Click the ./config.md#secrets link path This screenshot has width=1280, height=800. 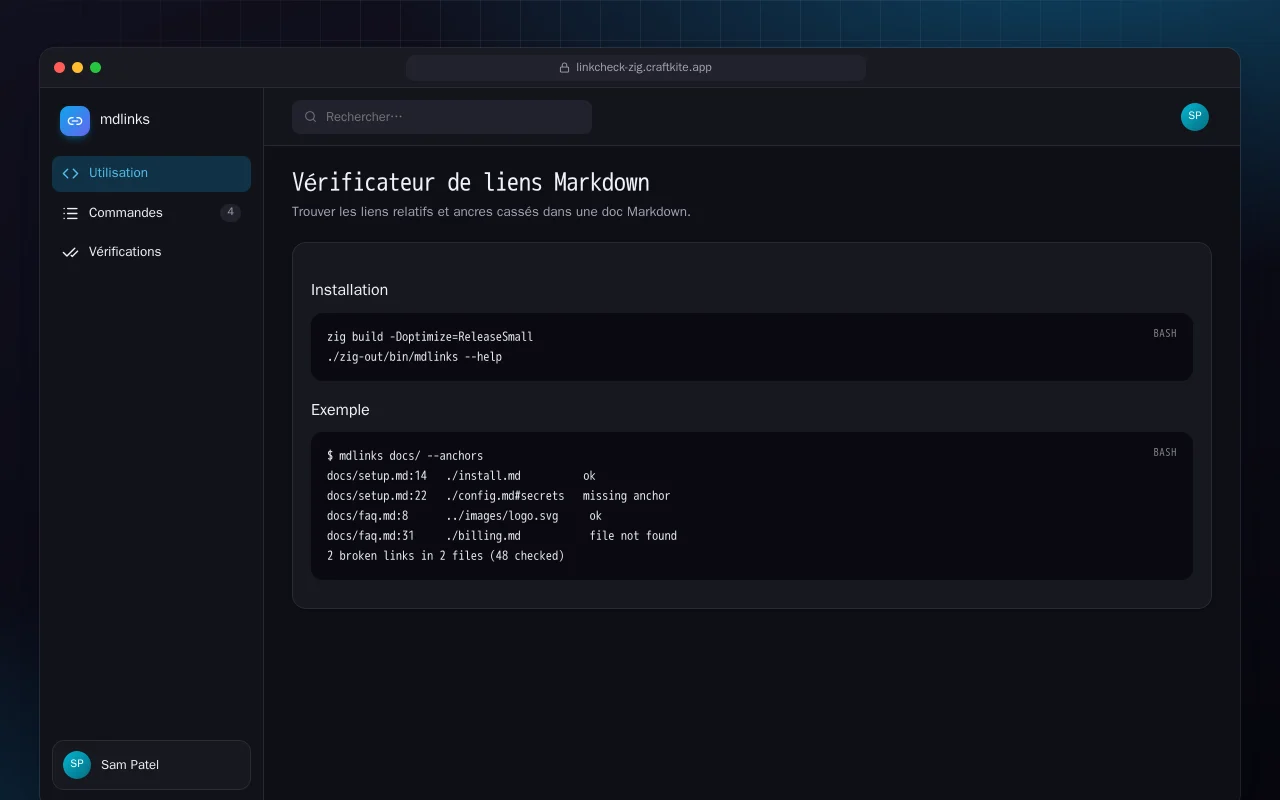(505, 496)
